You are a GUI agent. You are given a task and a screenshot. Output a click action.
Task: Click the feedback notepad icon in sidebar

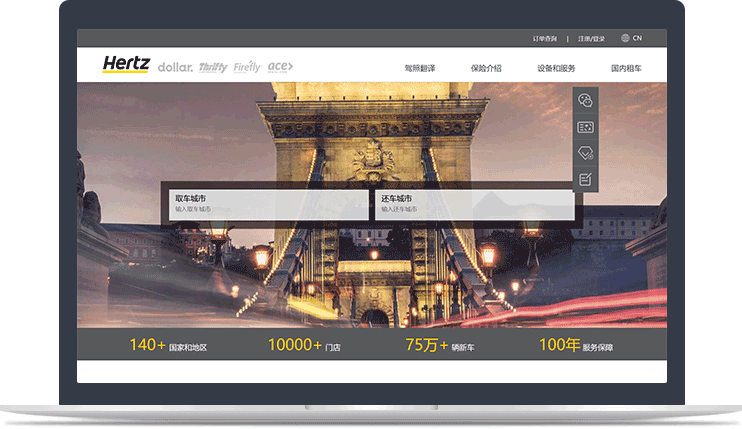click(x=586, y=179)
